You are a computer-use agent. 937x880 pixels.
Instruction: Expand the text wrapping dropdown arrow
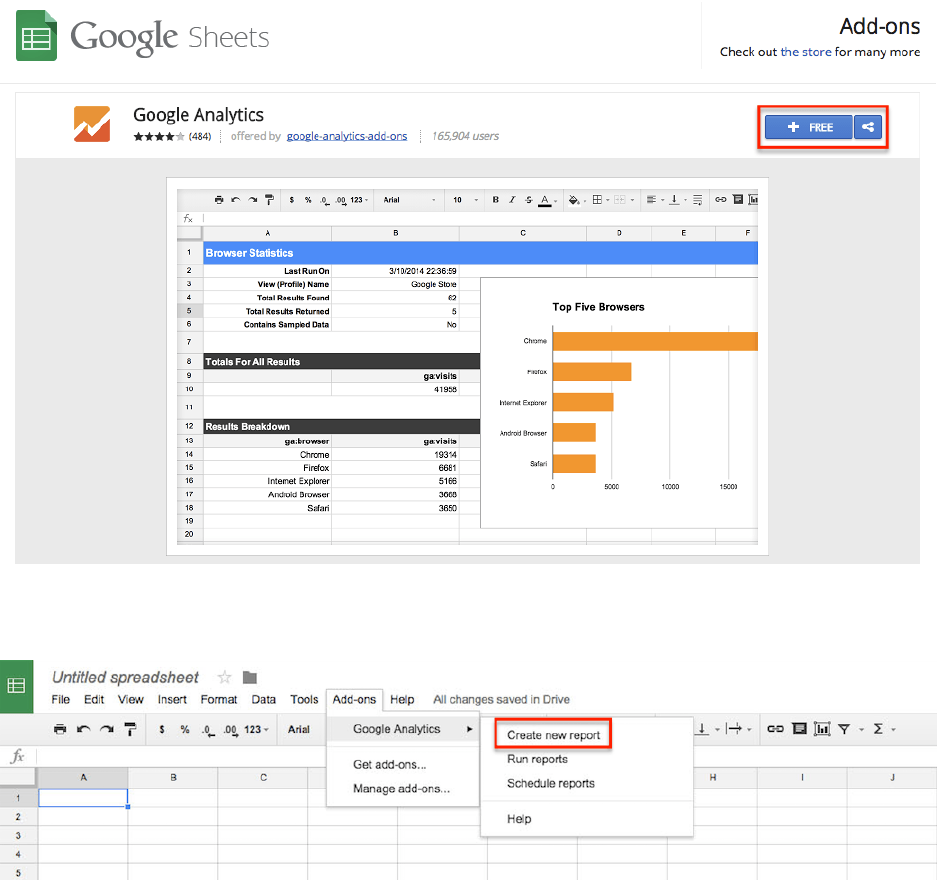click(x=749, y=729)
